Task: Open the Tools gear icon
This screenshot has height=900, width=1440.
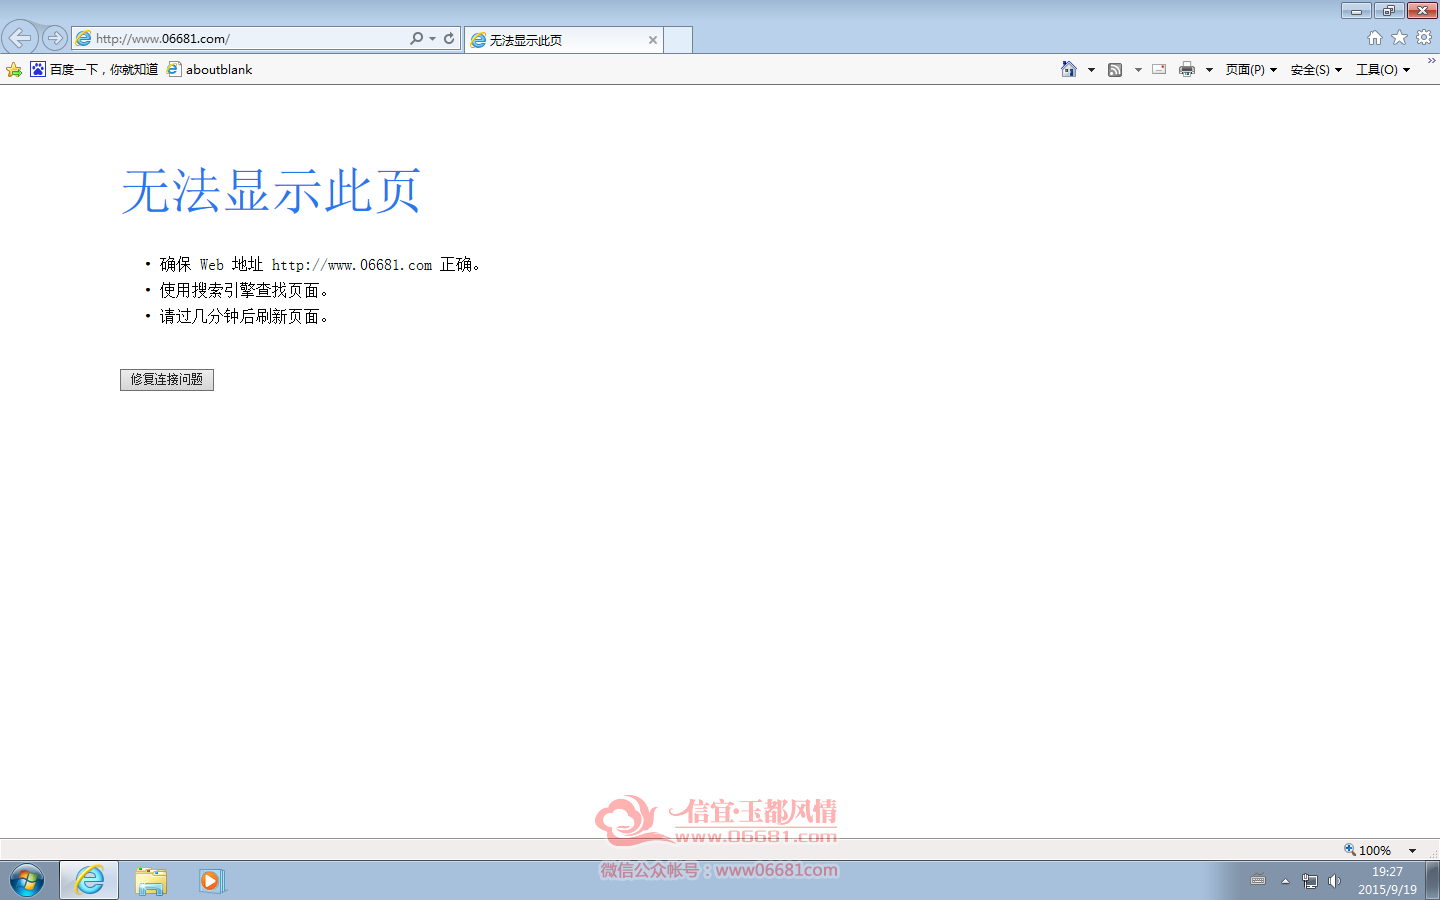Action: tap(1424, 37)
